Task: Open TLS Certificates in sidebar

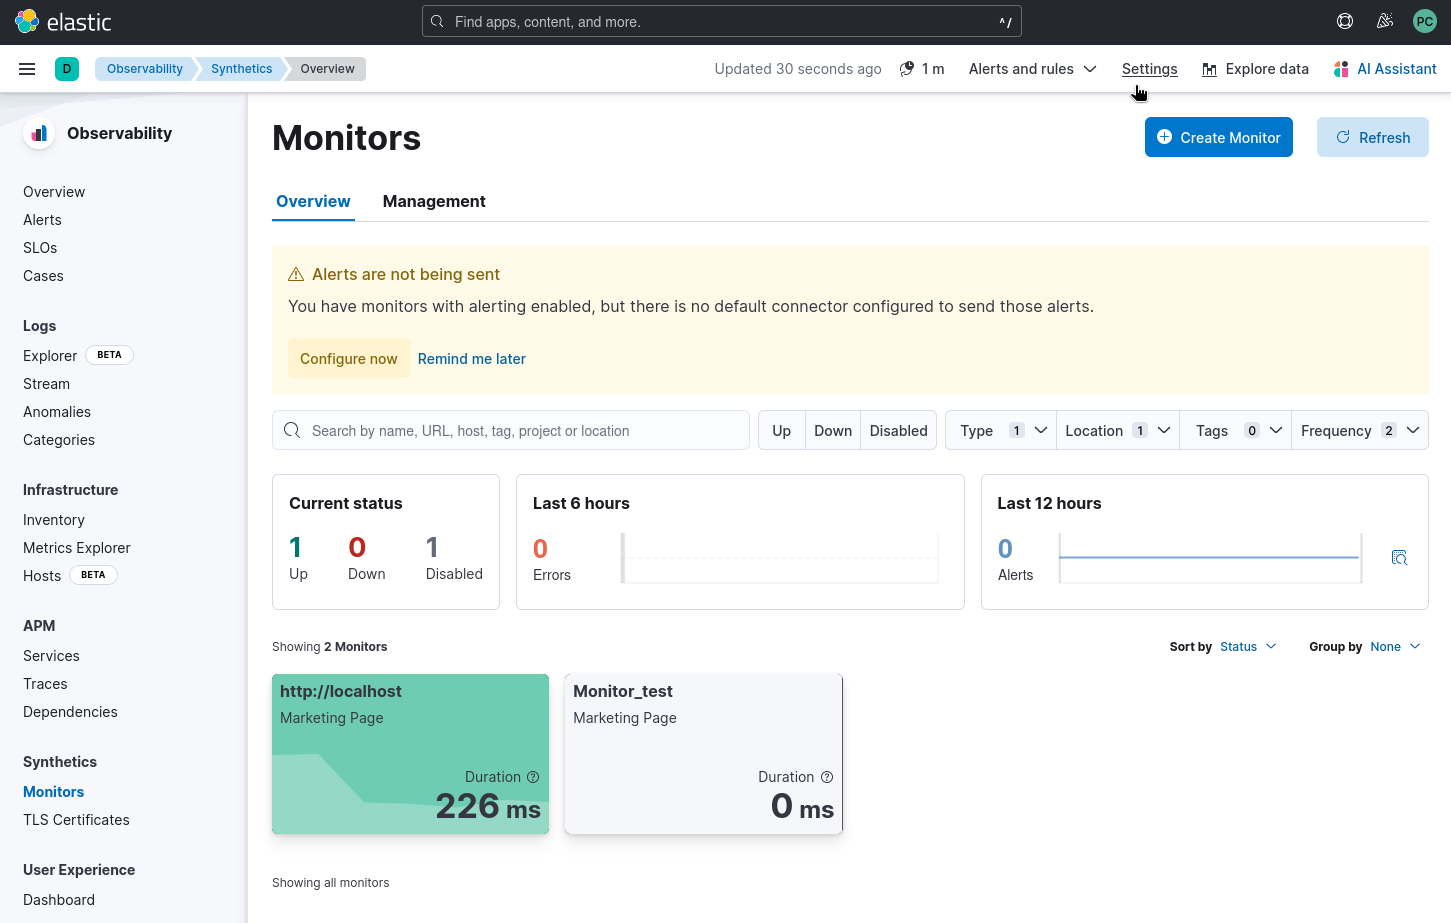Action: 76,820
